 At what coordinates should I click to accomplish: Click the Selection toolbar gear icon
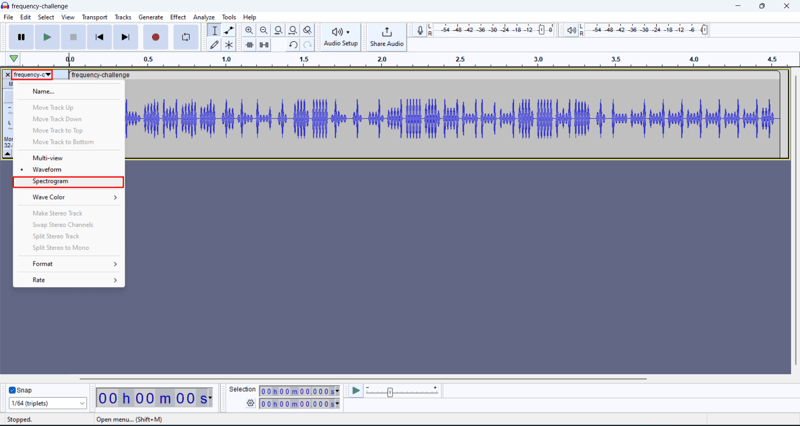click(250, 403)
